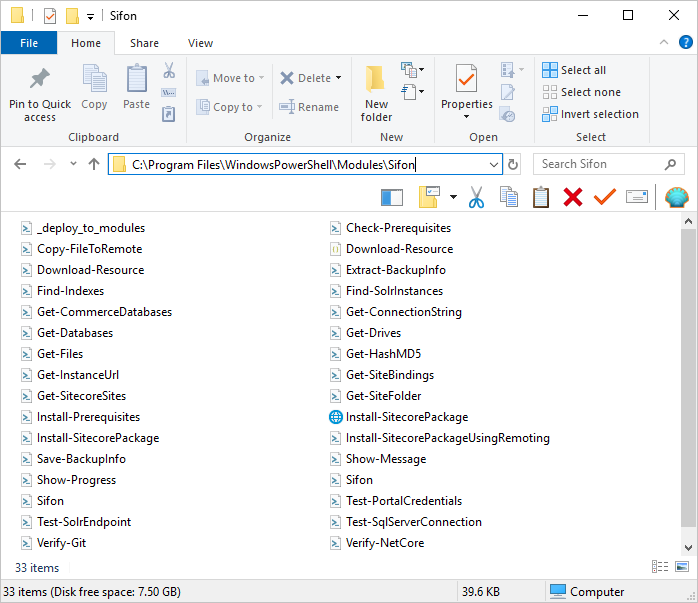Open the Delete dropdown arrow

[338, 78]
